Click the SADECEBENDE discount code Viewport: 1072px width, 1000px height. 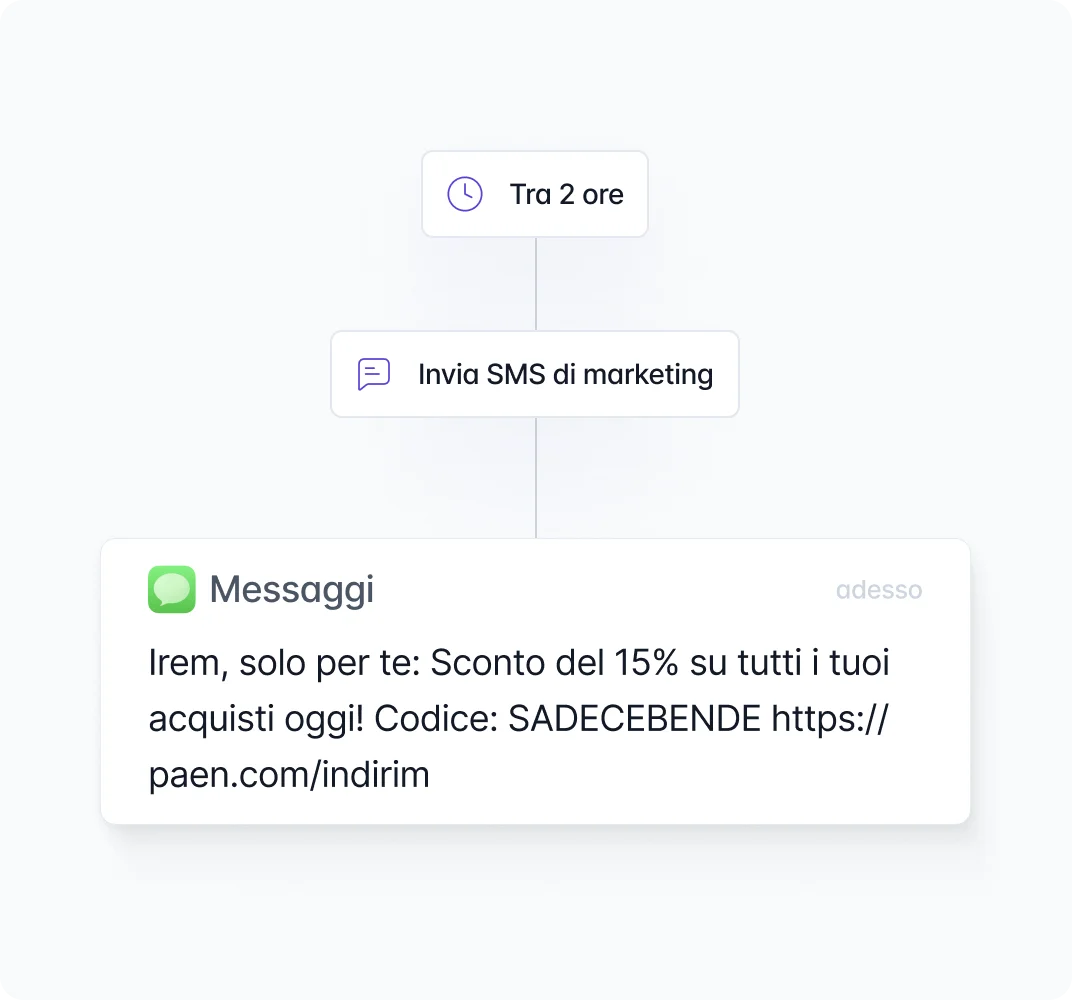pos(634,719)
